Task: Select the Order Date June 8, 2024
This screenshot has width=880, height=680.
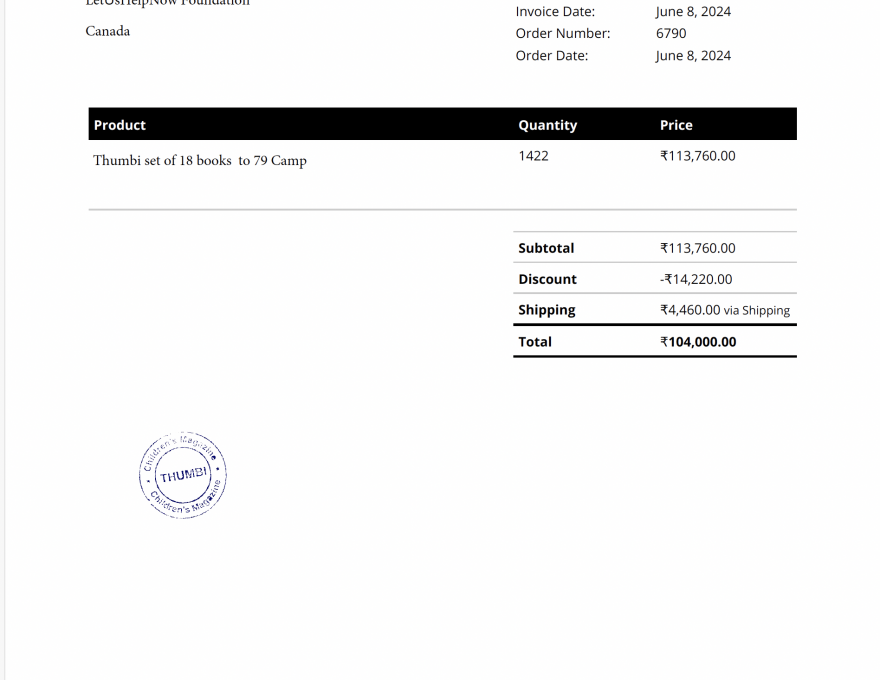Action: tap(693, 55)
